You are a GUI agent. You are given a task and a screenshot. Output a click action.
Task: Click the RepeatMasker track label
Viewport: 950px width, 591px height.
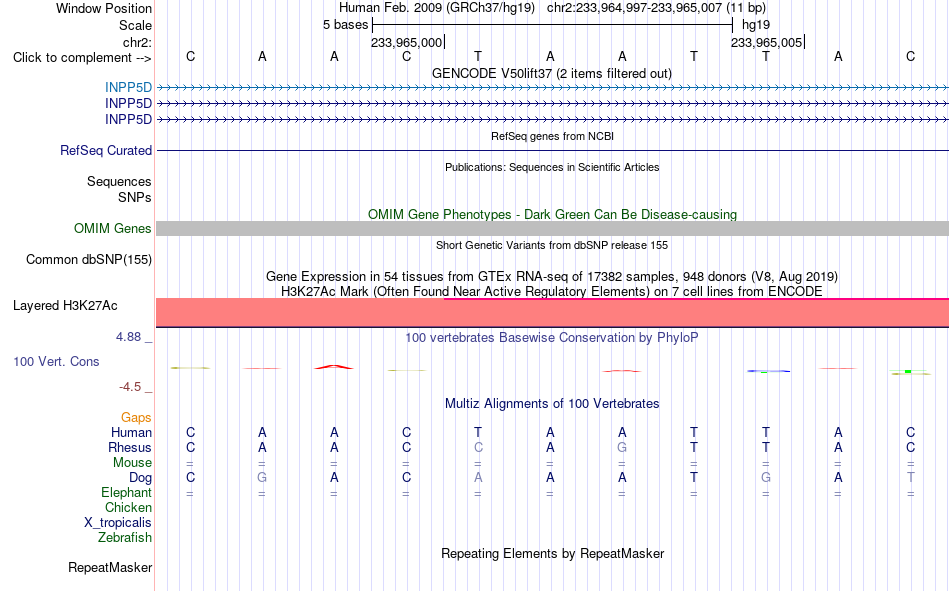click(x=110, y=567)
